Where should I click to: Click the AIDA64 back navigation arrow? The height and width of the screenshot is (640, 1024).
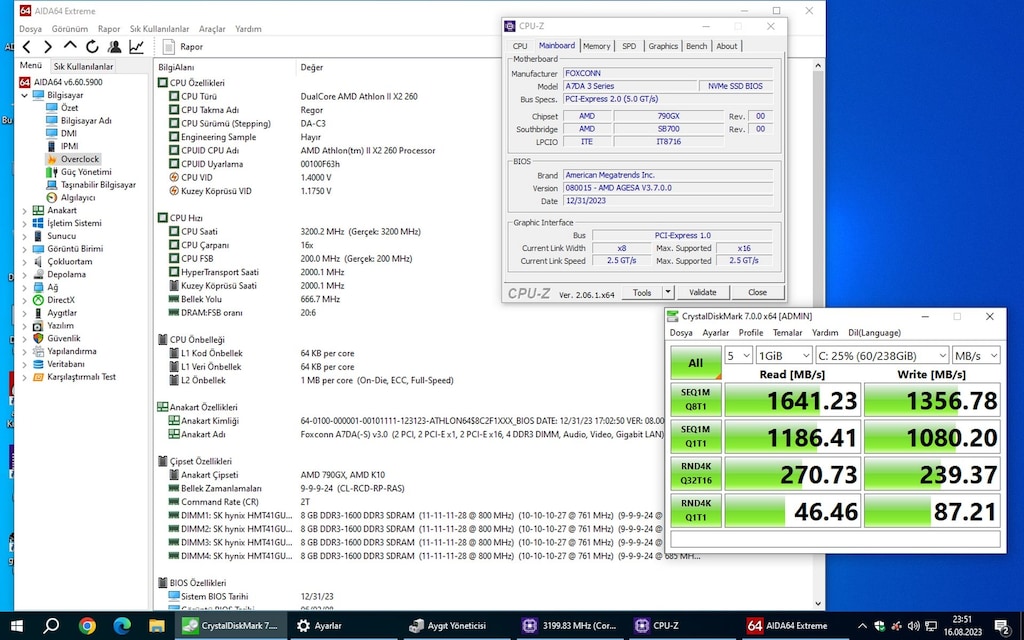click(x=26, y=46)
